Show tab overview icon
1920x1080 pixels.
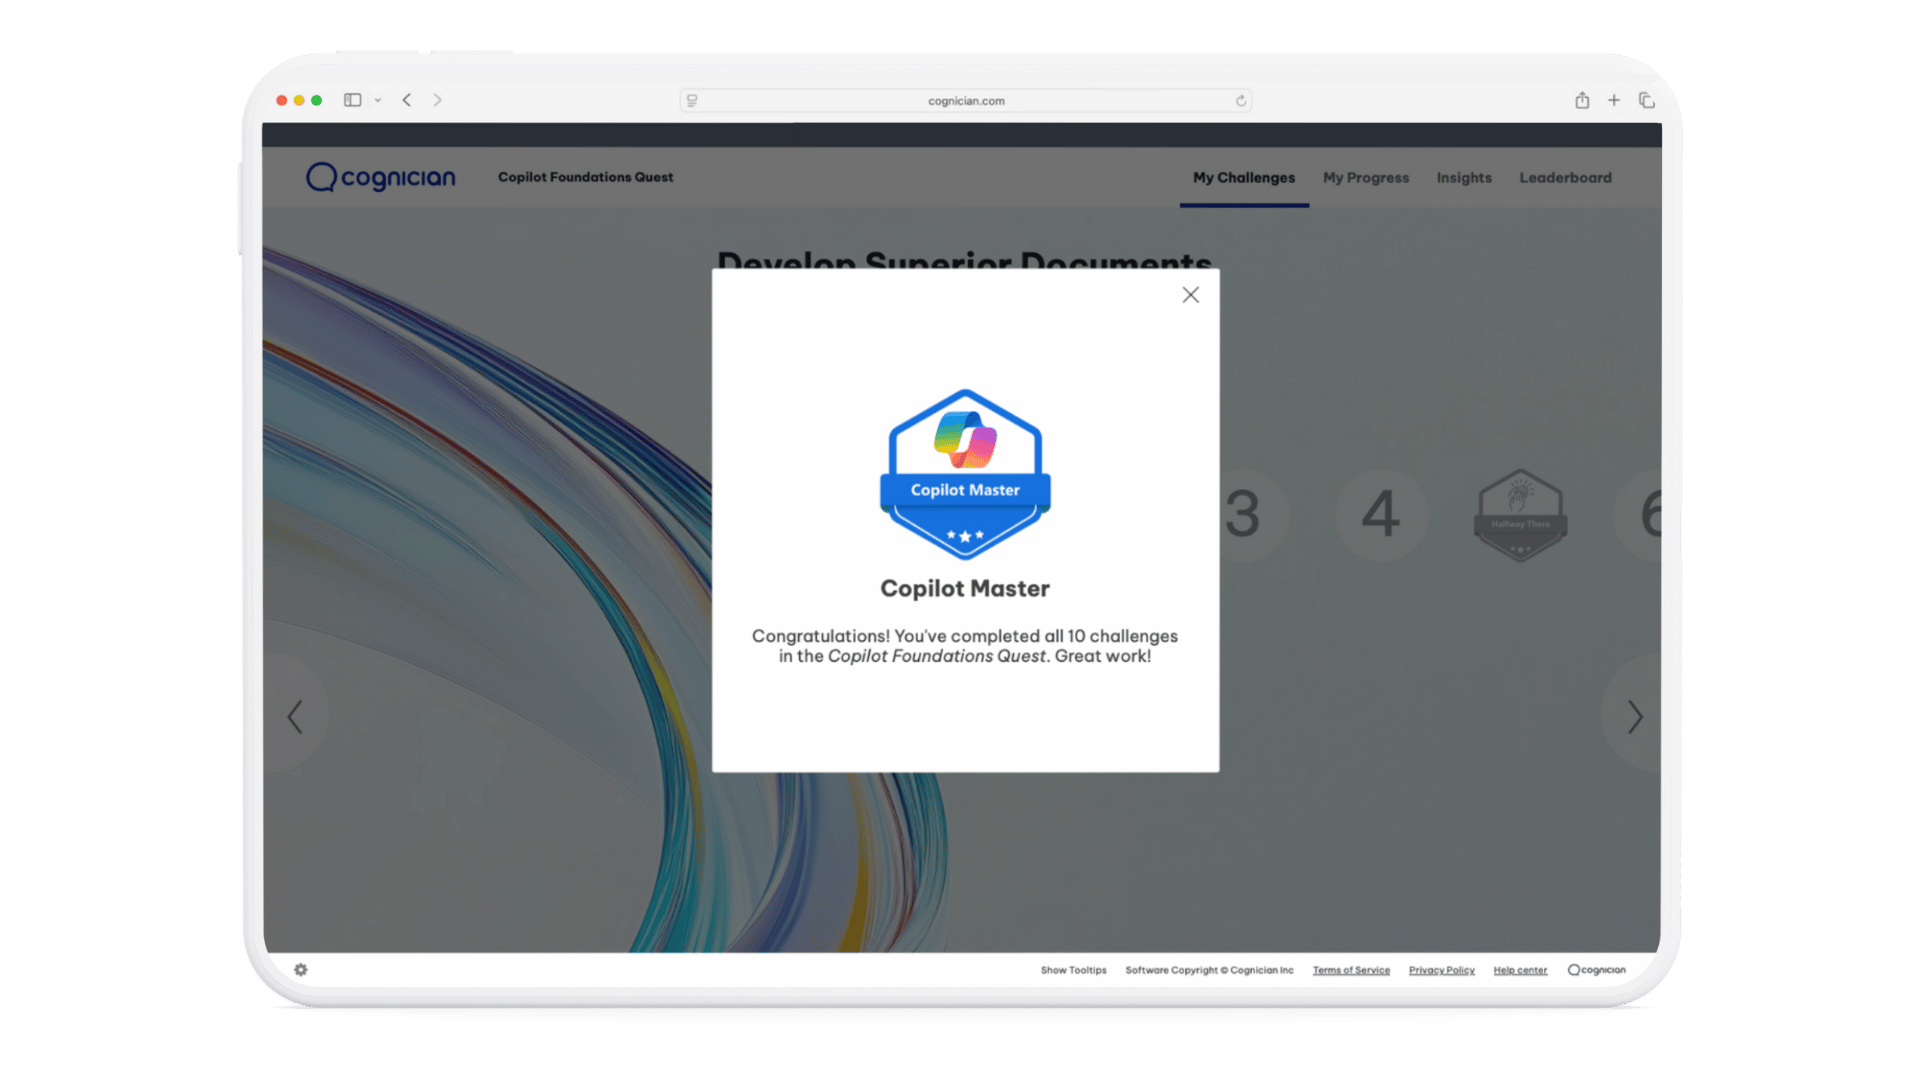[x=1646, y=100]
